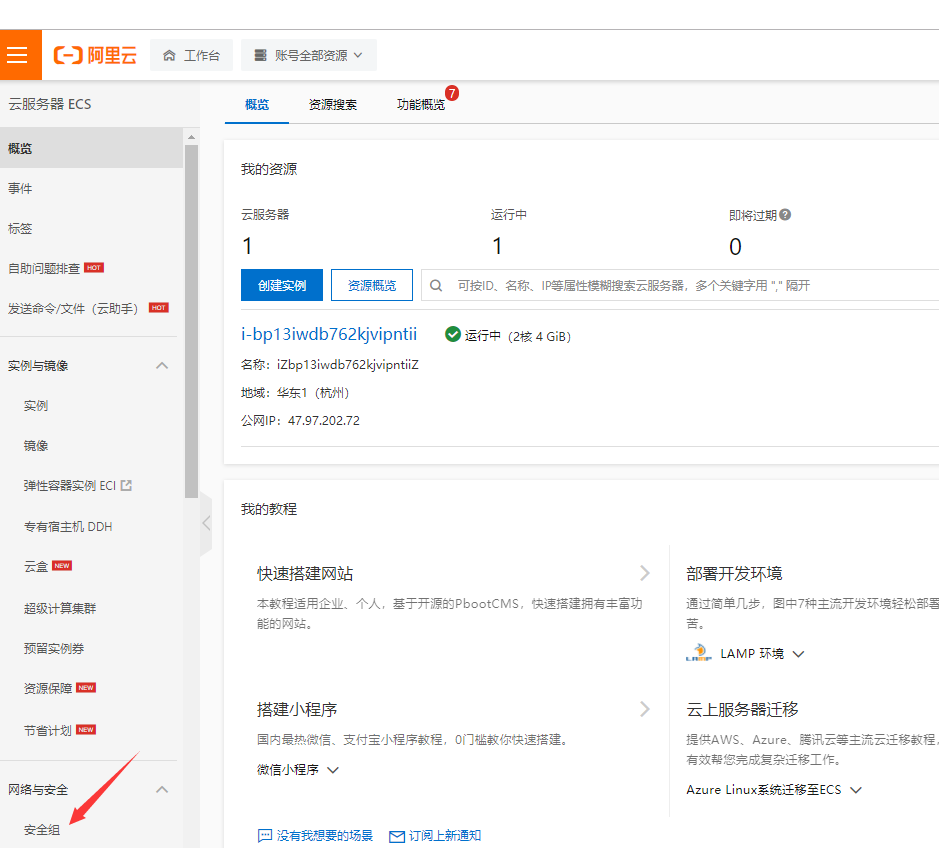939x848 pixels.
Task: Click the 云上服务器迁移 tutorial title
Action: 743,710
